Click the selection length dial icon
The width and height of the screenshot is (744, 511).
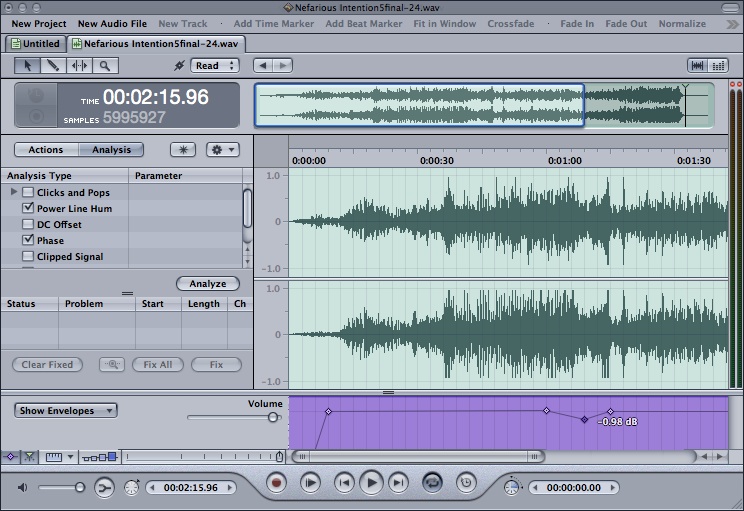tap(512, 487)
